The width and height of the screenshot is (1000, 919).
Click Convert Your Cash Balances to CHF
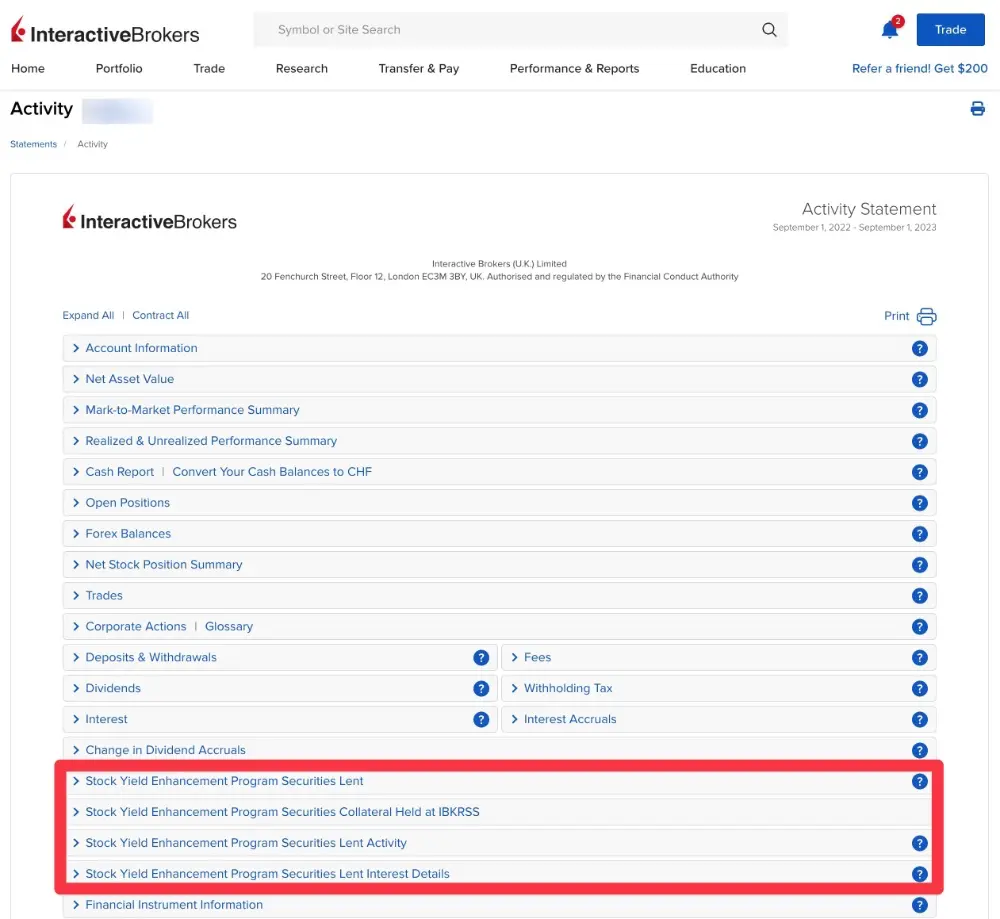pos(272,472)
